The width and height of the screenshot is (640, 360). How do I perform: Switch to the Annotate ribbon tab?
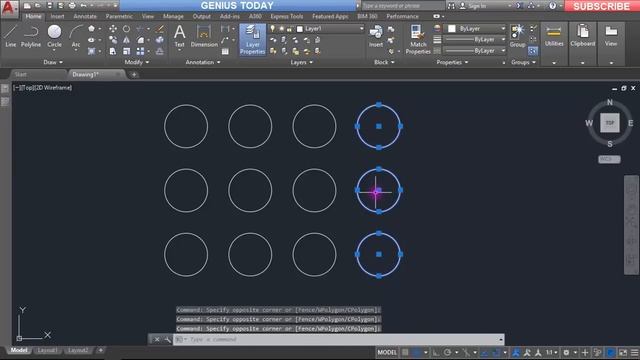(85, 16)
